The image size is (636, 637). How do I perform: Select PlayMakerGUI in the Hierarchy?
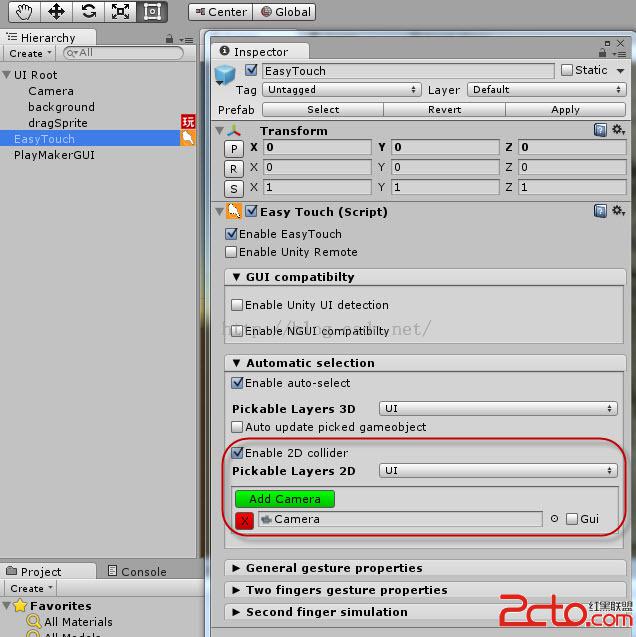(54, 155)
